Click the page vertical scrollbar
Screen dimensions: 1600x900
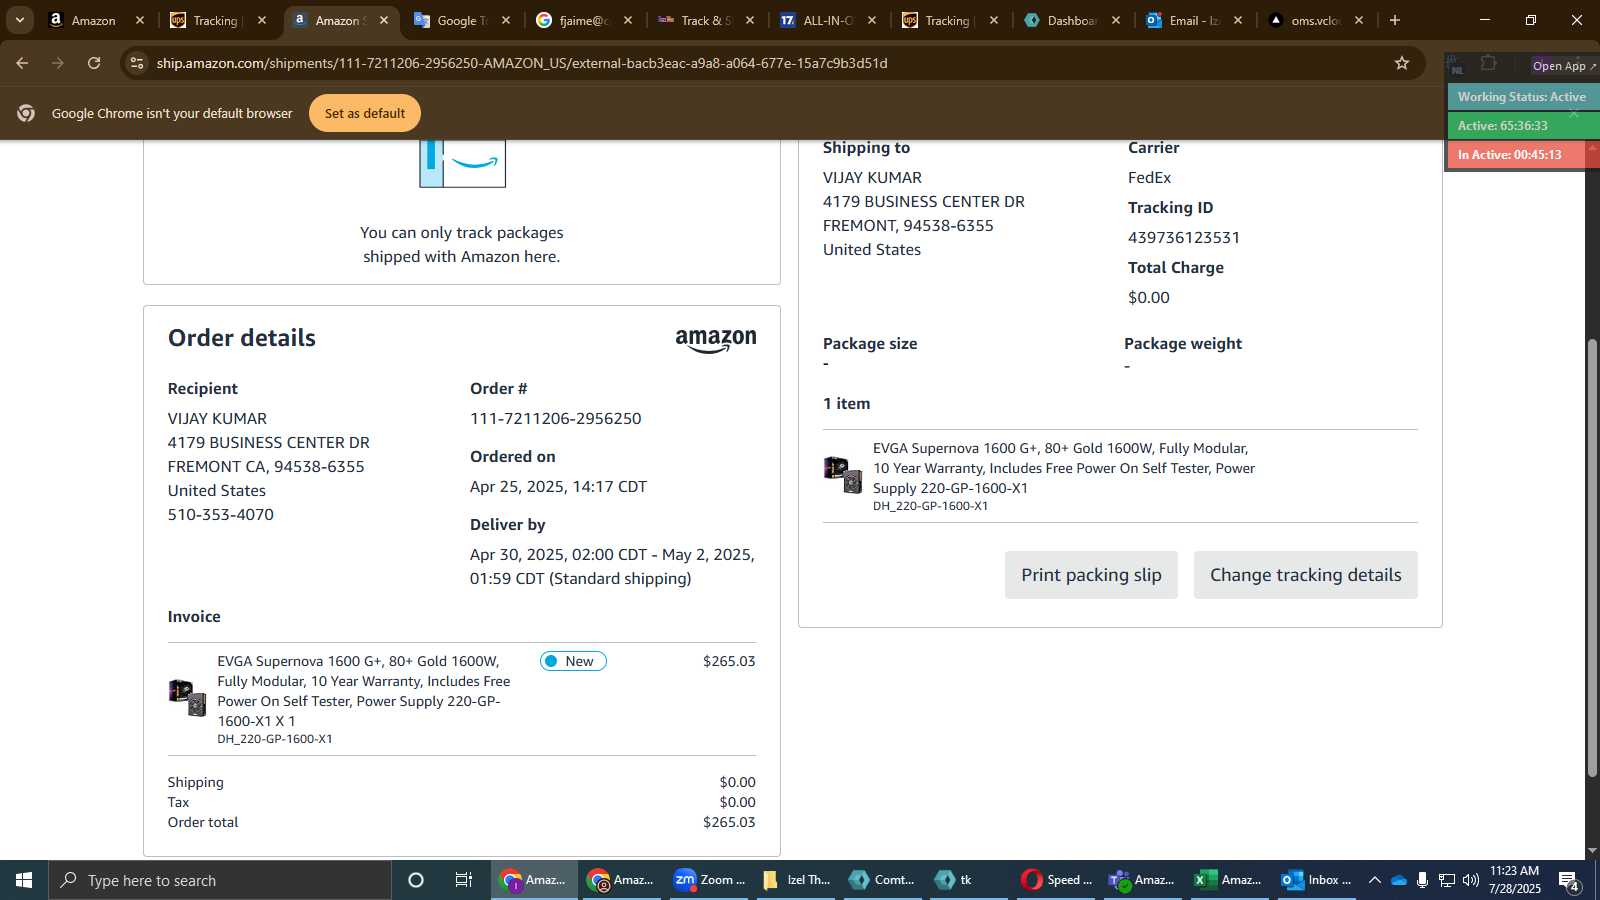coord(1592,558)
